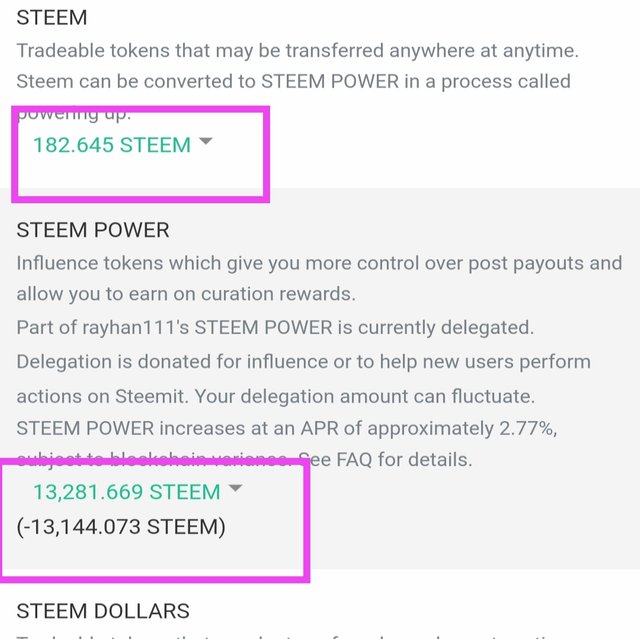The image size is (640, 639).
Task: Click the caret beside 13,281.669 STEEM
Action: point(236,488)
